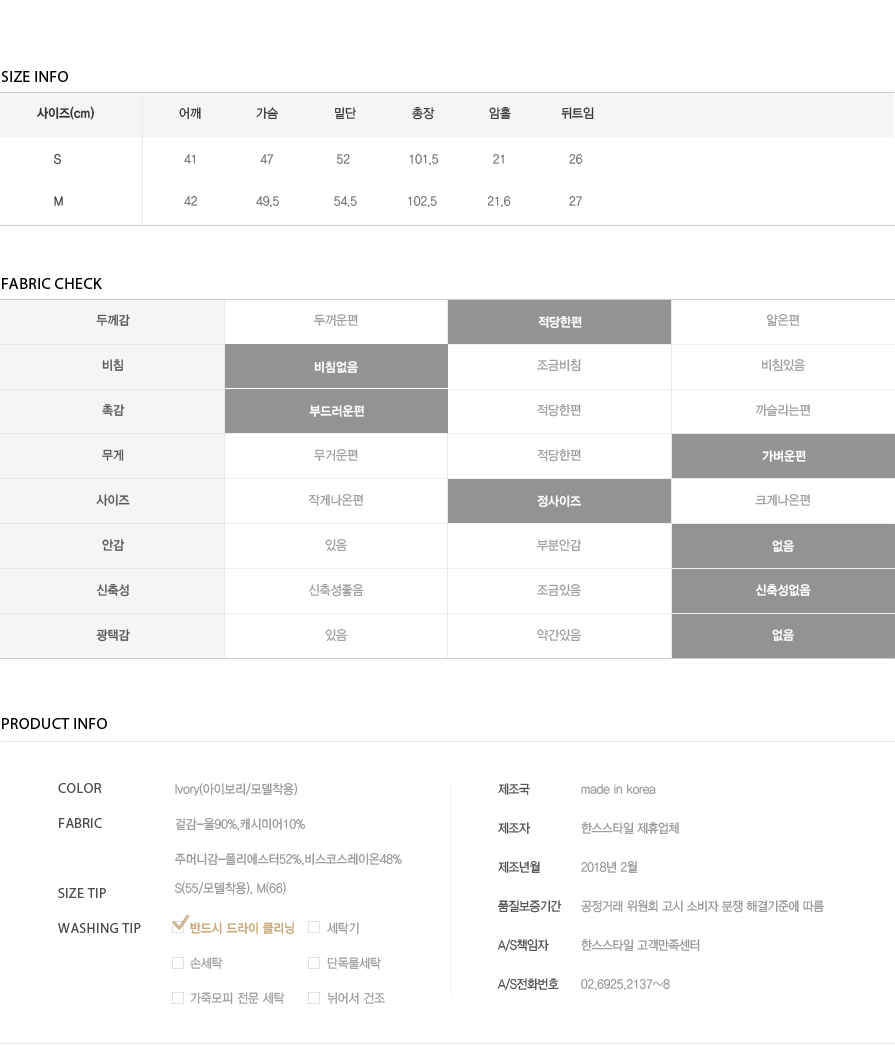Click the 어깨 column header

[x=190, y=113]
